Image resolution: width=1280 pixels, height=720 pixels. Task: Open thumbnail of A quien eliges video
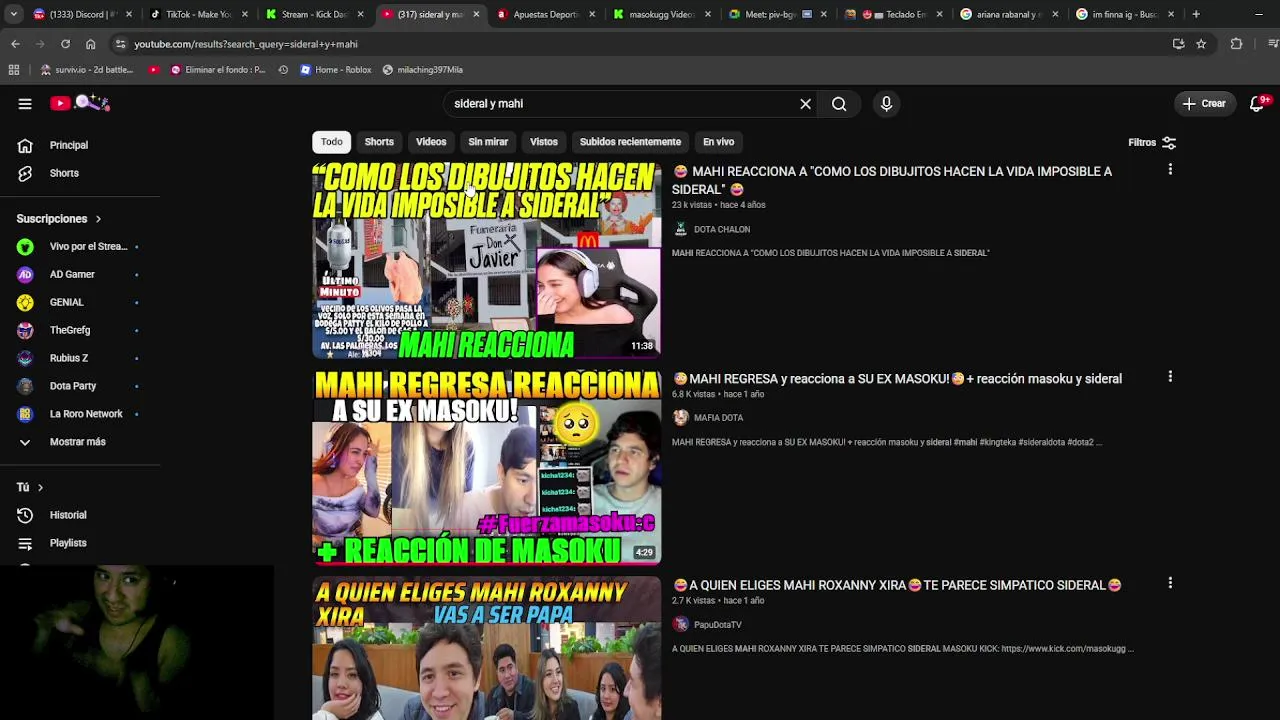[x=486, y=648]
